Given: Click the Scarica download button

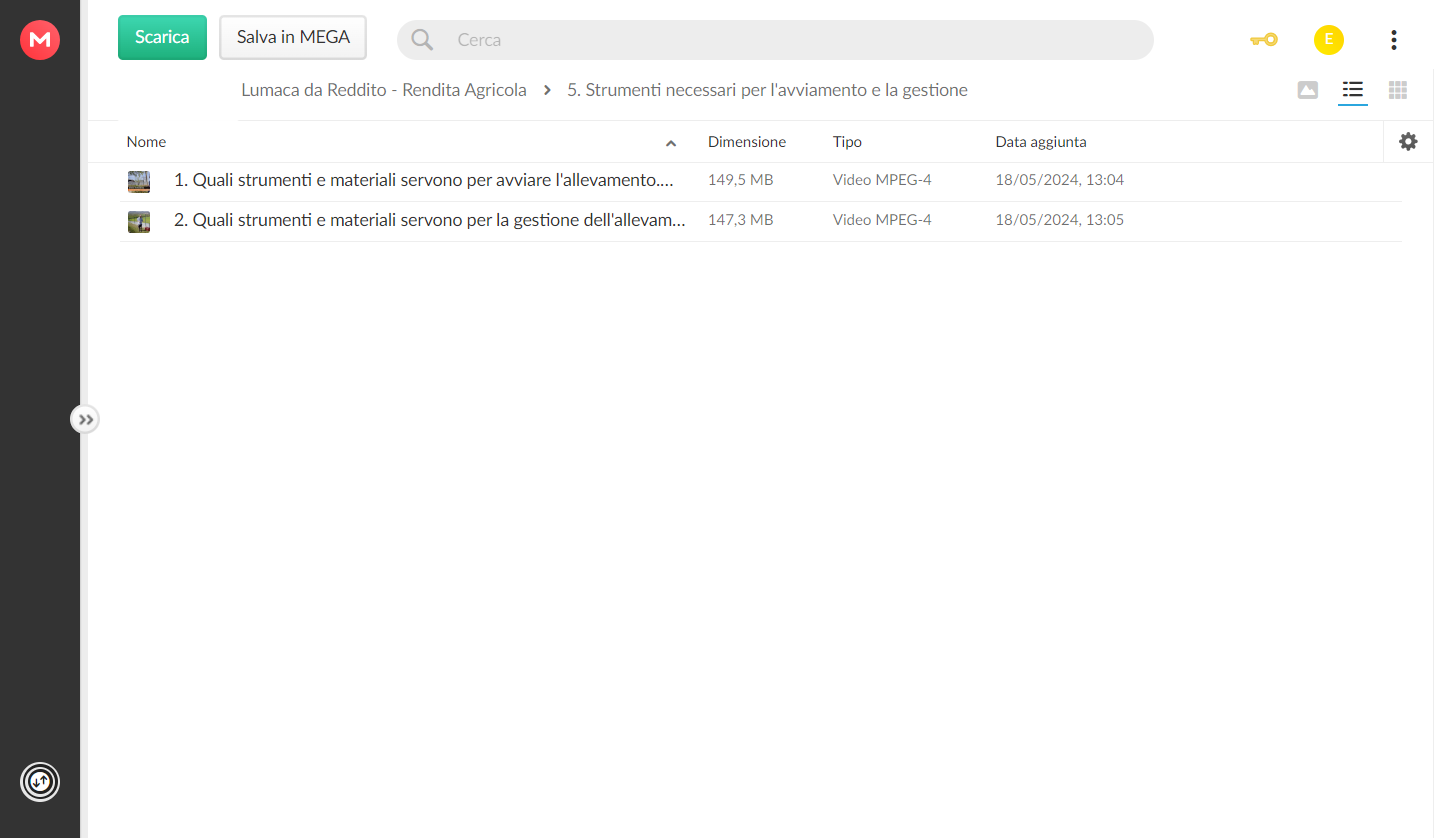Looking at the screenshot, I should (x=162, y=37).
